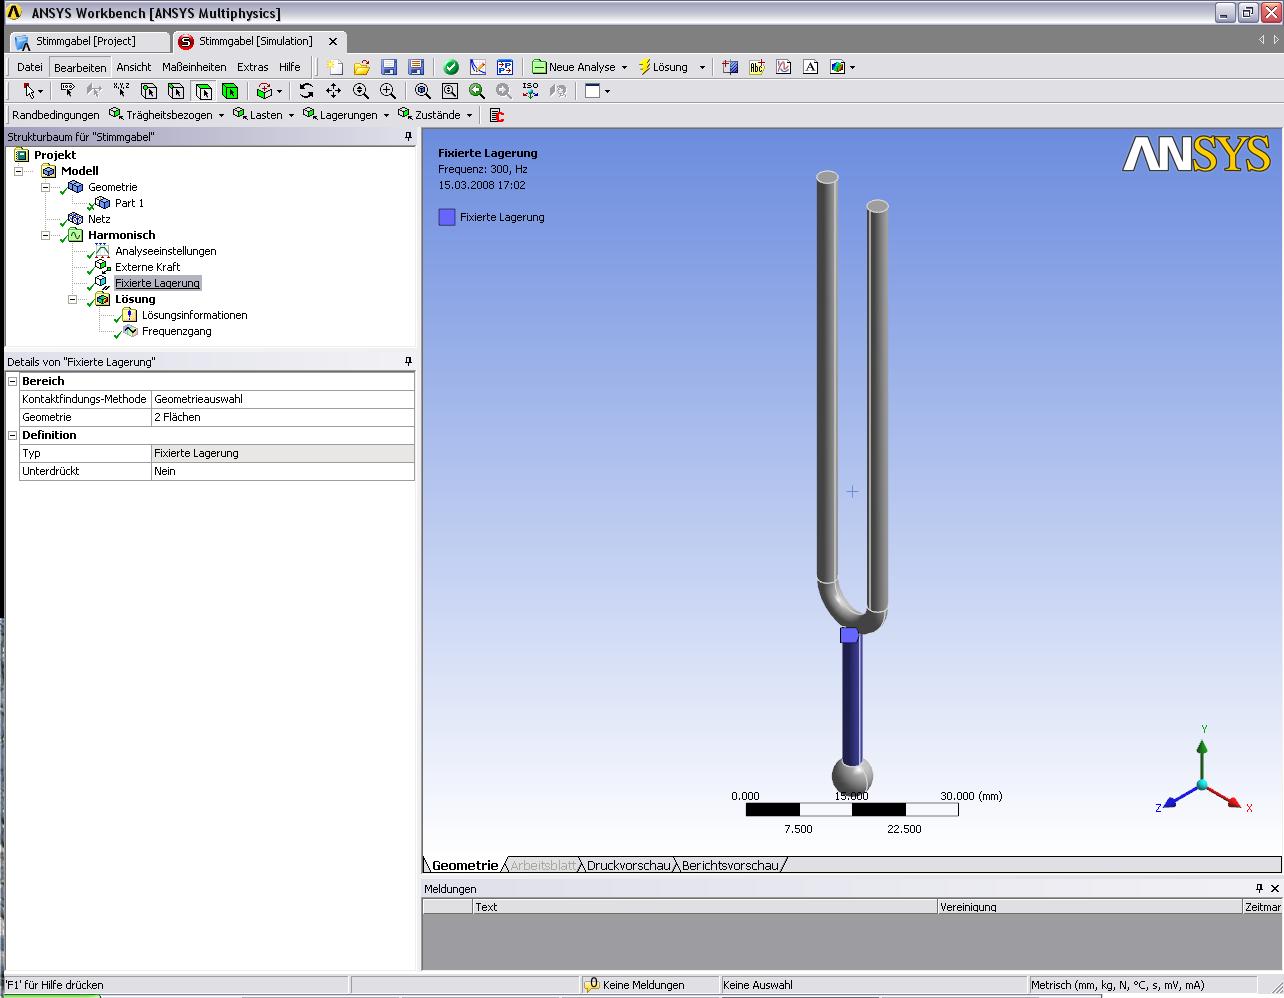Collapse the Modell tree node

click(19, 171)
